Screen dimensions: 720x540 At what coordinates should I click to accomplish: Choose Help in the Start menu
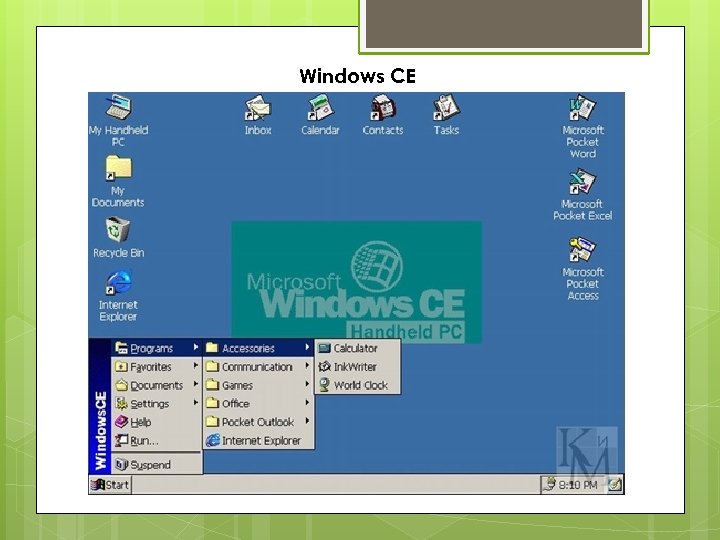click(x=157, y=422)
